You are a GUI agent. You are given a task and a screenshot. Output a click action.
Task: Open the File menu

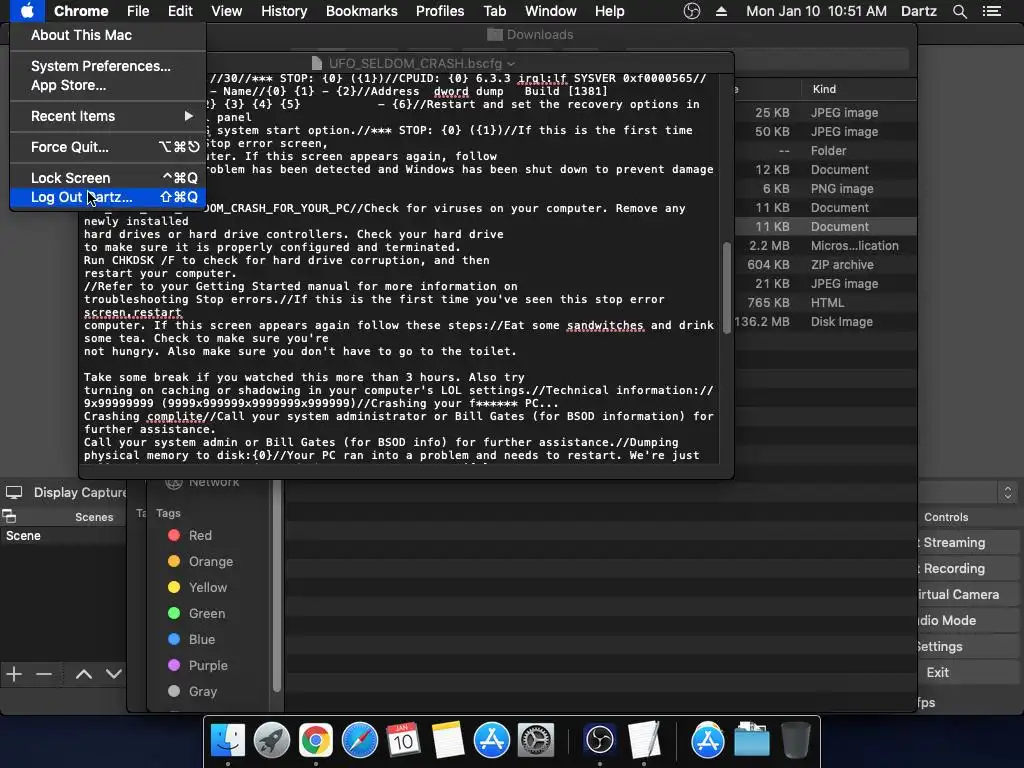(138, 11)
